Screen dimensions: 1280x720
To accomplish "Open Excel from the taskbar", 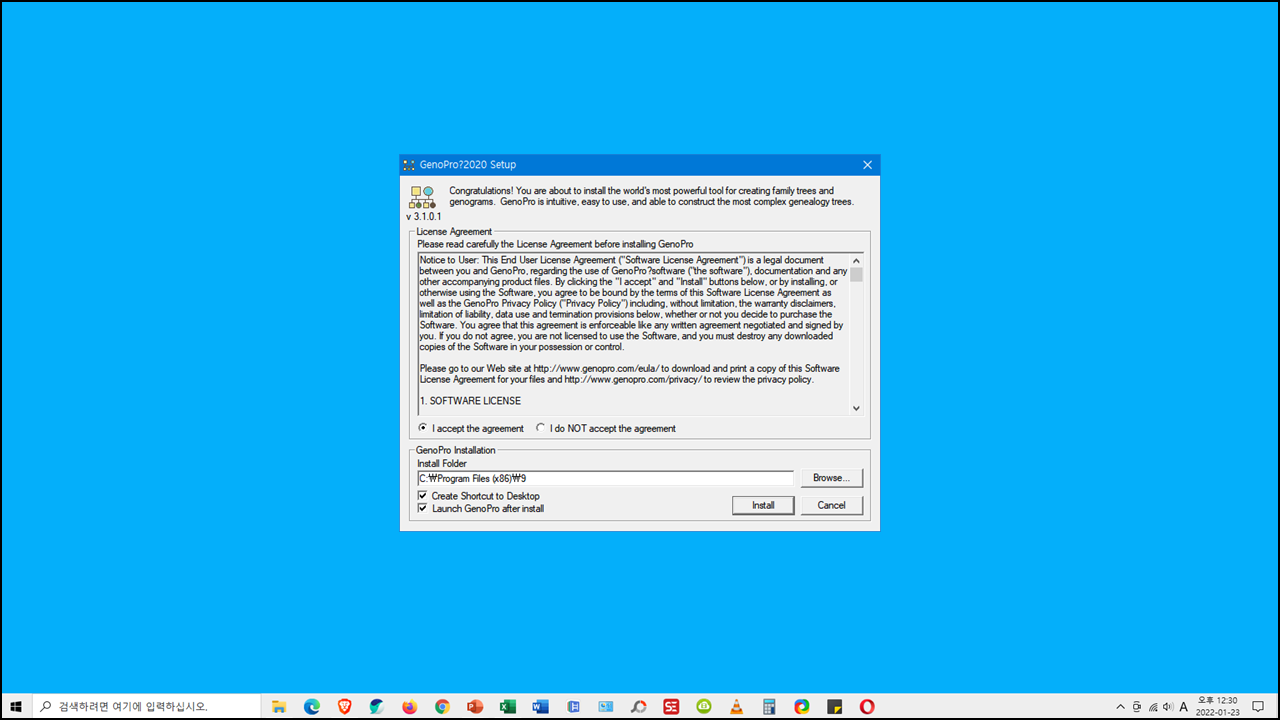I will (508, 706).
